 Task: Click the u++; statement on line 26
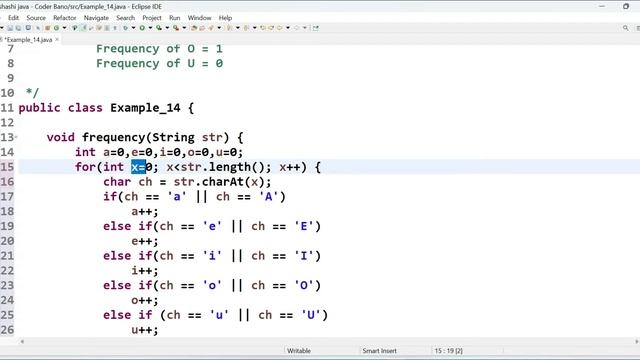click(x=145, y=330)
